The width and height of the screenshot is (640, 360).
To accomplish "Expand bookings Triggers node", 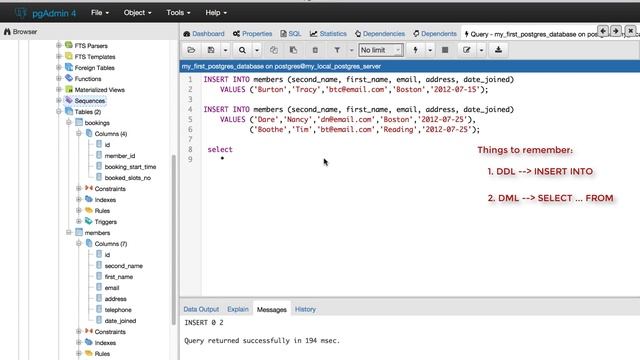I will [x=79, y=222].
